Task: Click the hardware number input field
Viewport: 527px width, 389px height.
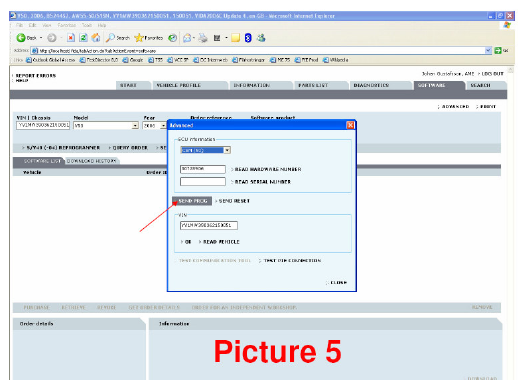Action: point(203,169)
